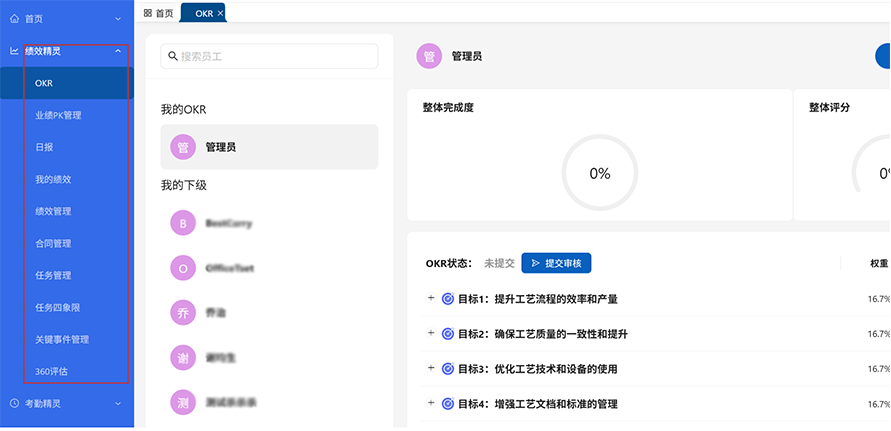Click the avatar icon labeled 测
The width and height of the screenshot is (891, 431).
point(183,402)
